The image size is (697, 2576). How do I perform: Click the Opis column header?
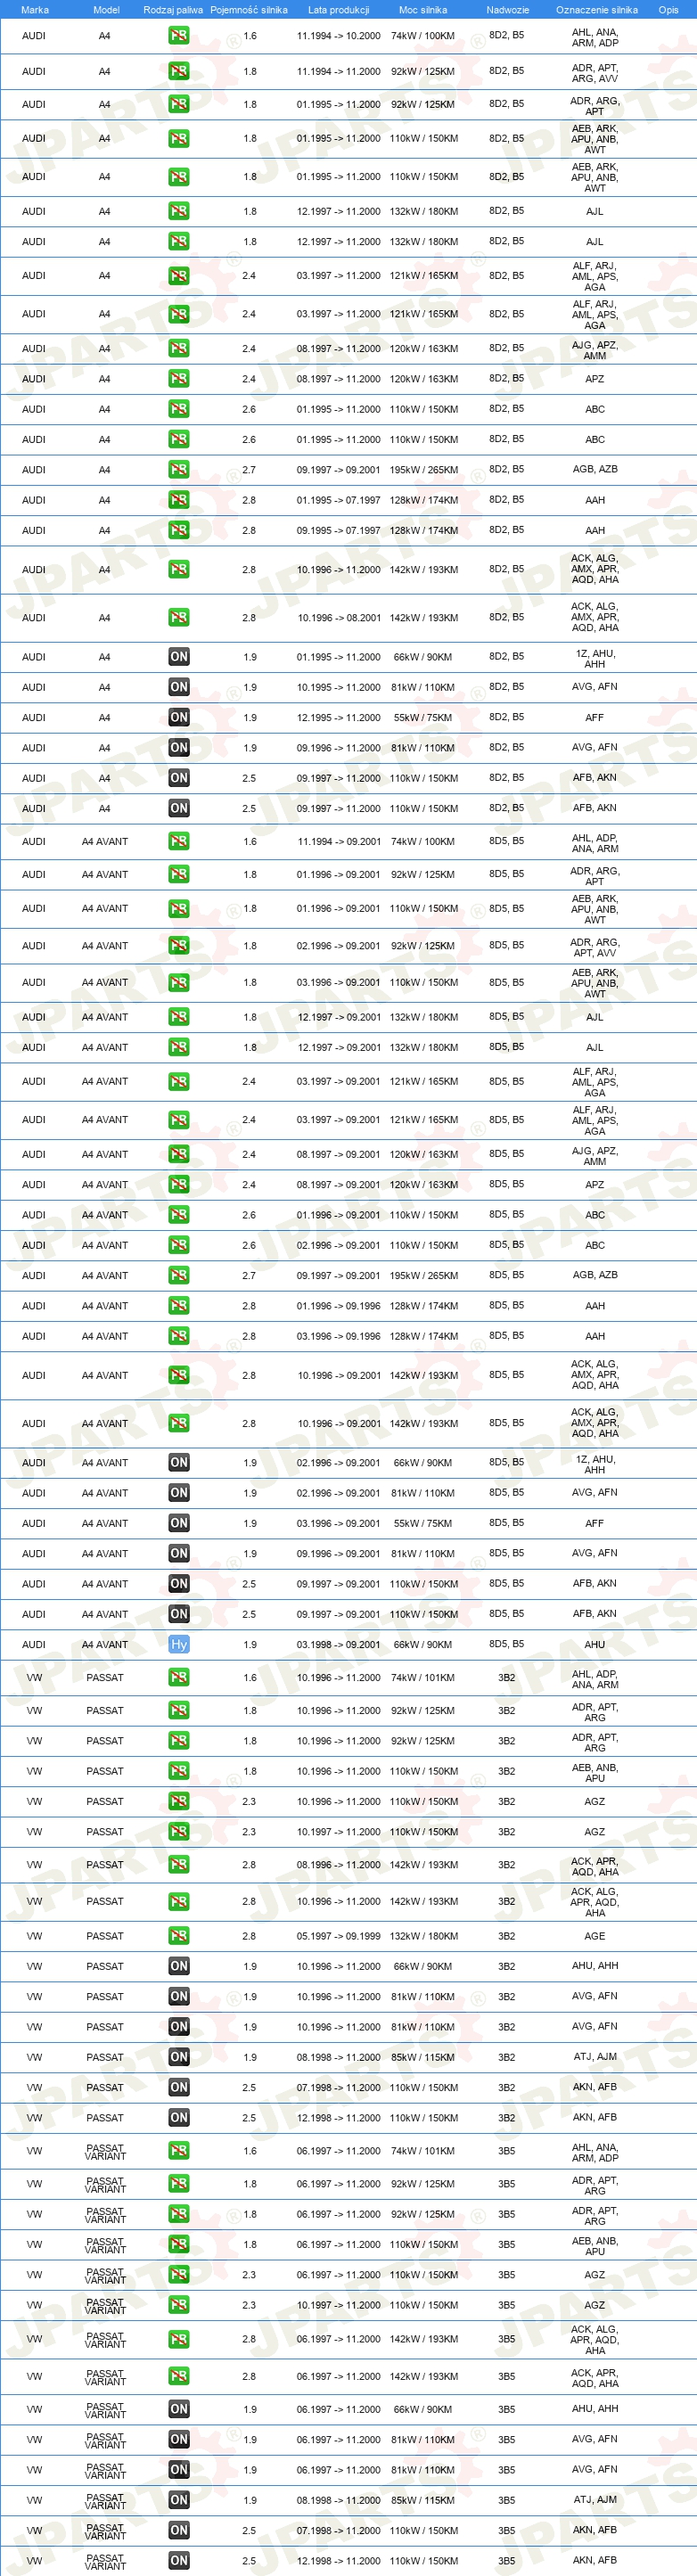[x=668, y=10]
